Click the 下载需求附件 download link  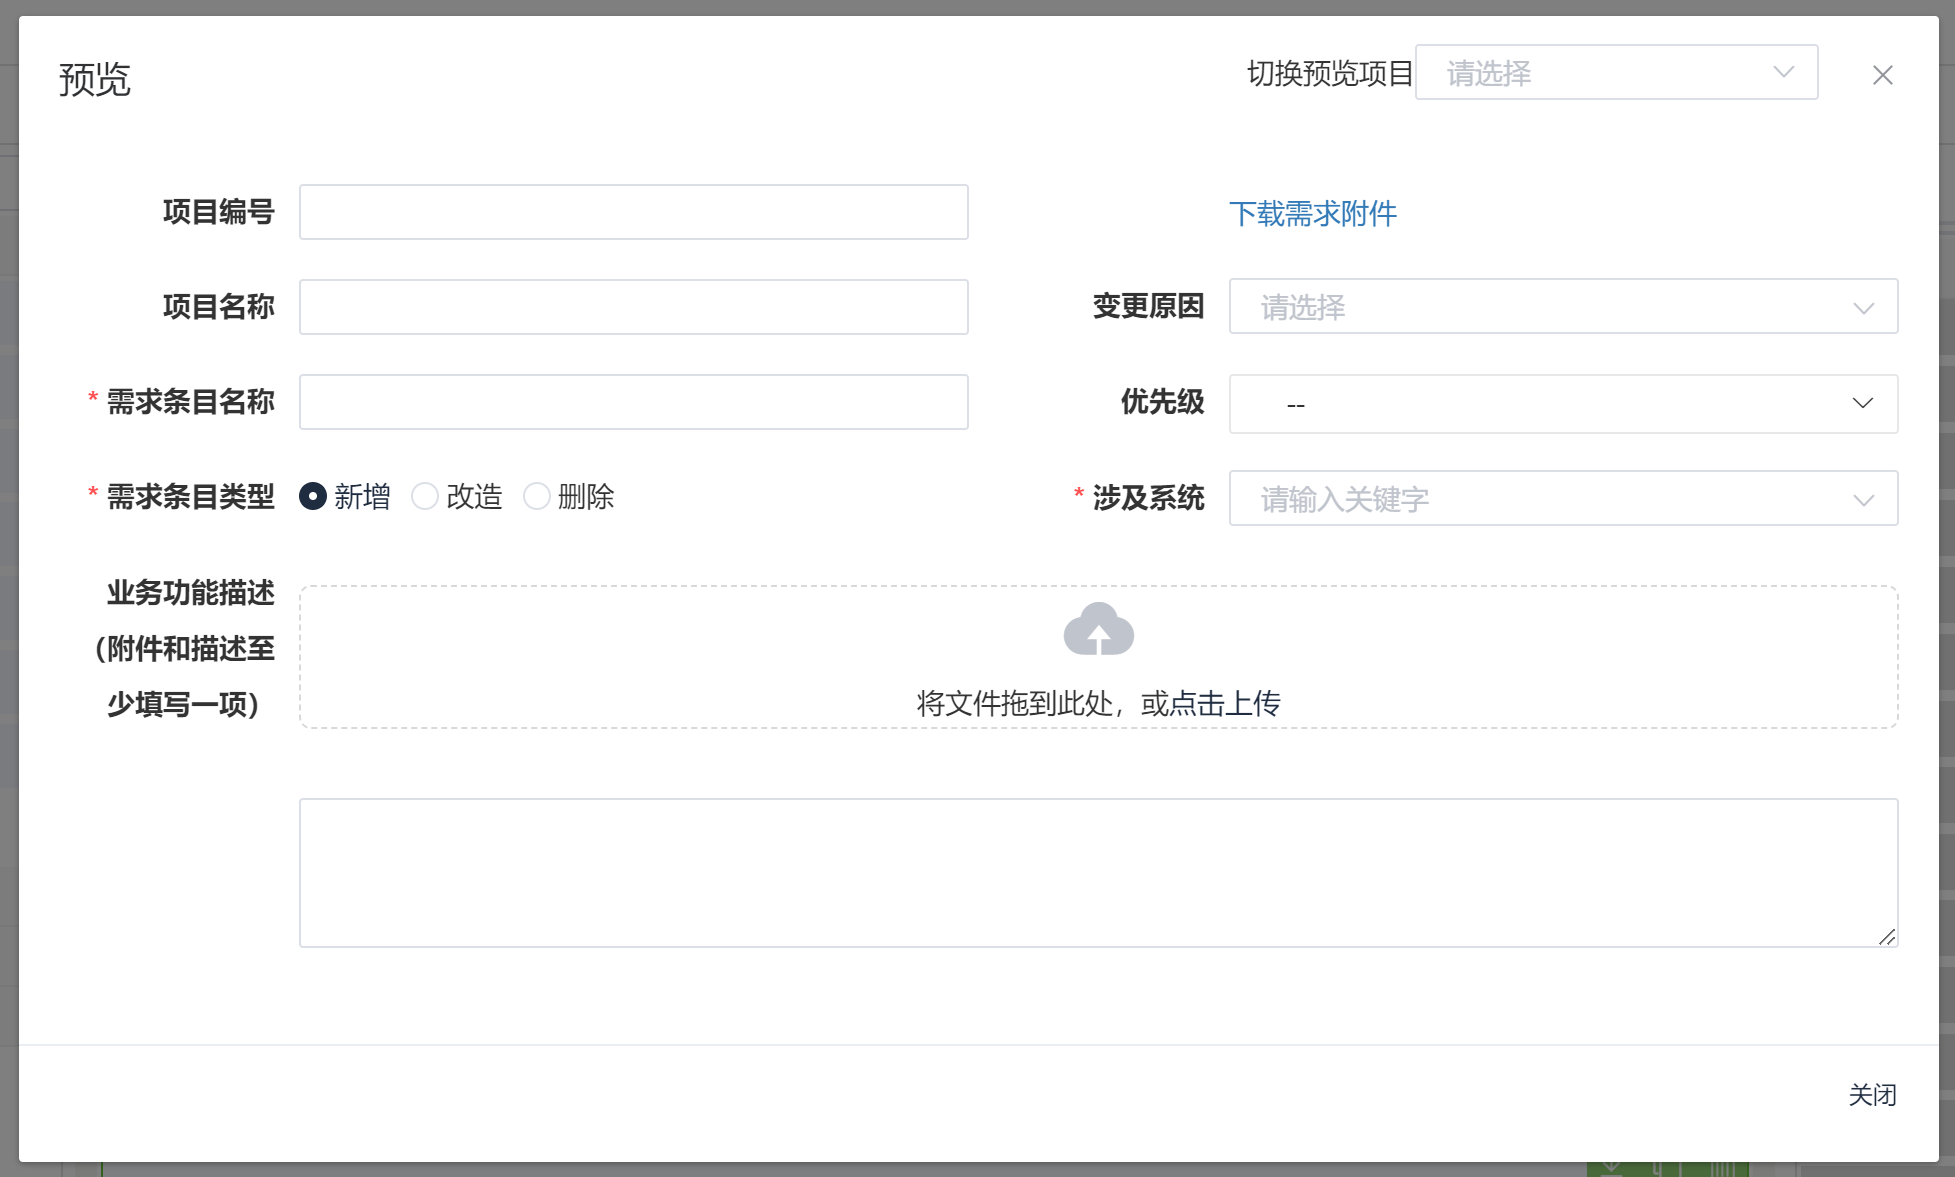(x=1313, y=214)
